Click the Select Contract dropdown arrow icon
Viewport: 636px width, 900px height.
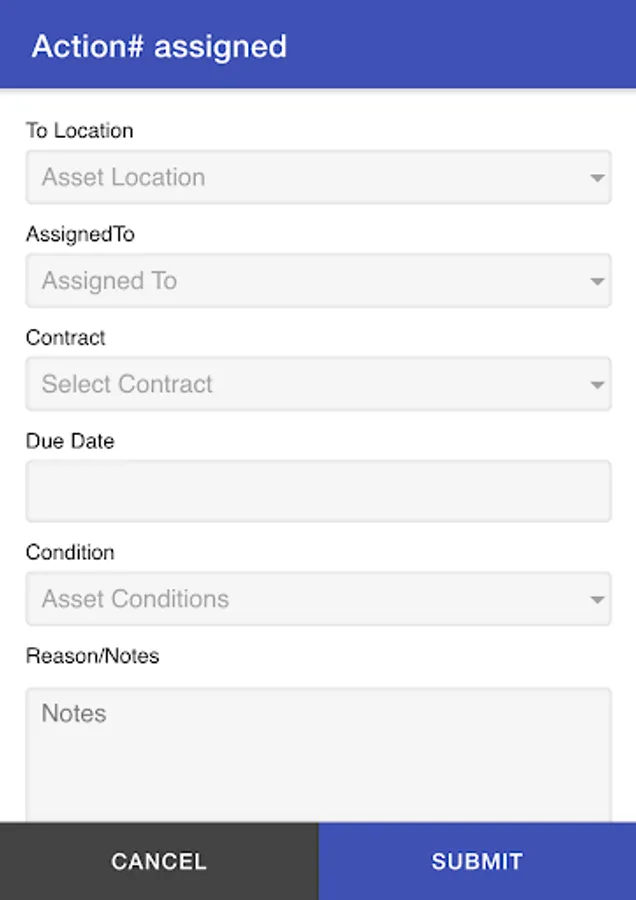pyautogui.click(x=597, y=386)
